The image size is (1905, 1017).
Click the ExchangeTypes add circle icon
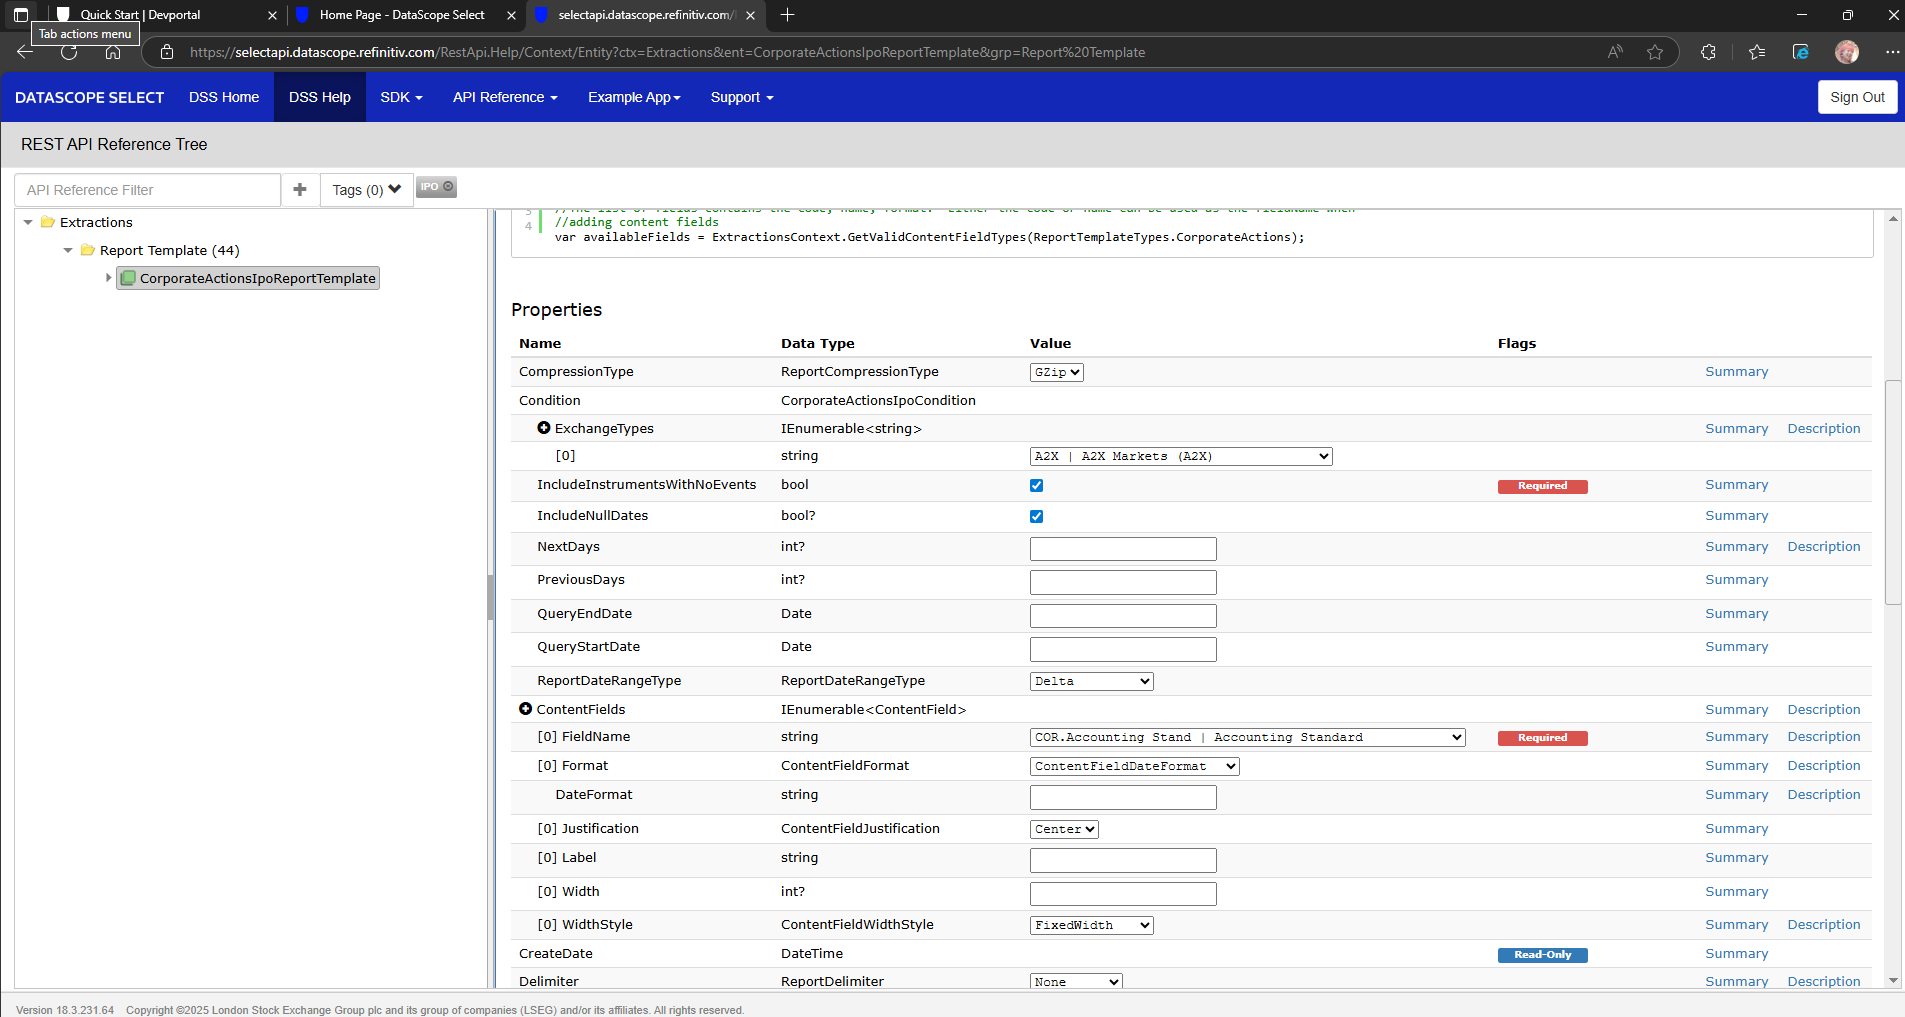point(544,428)
